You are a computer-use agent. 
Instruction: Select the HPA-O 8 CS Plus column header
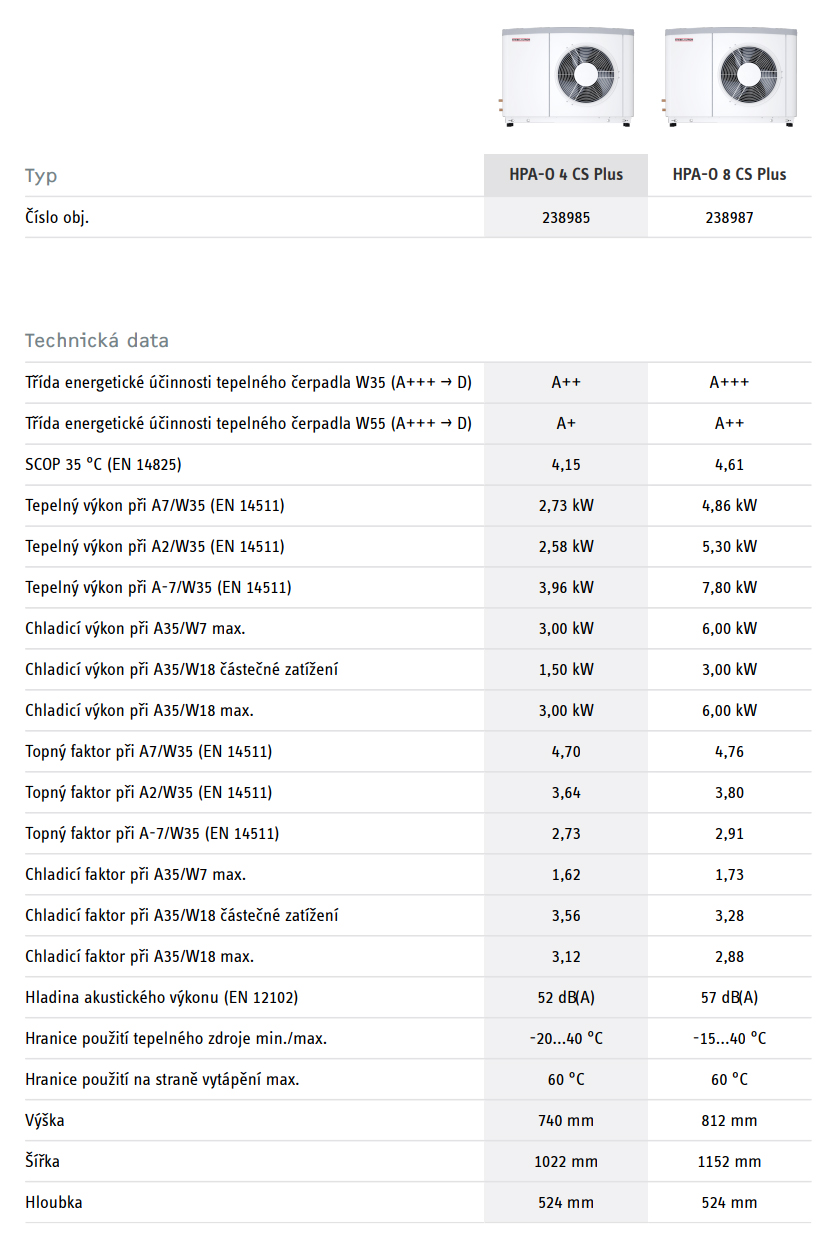tap(729, 175)
